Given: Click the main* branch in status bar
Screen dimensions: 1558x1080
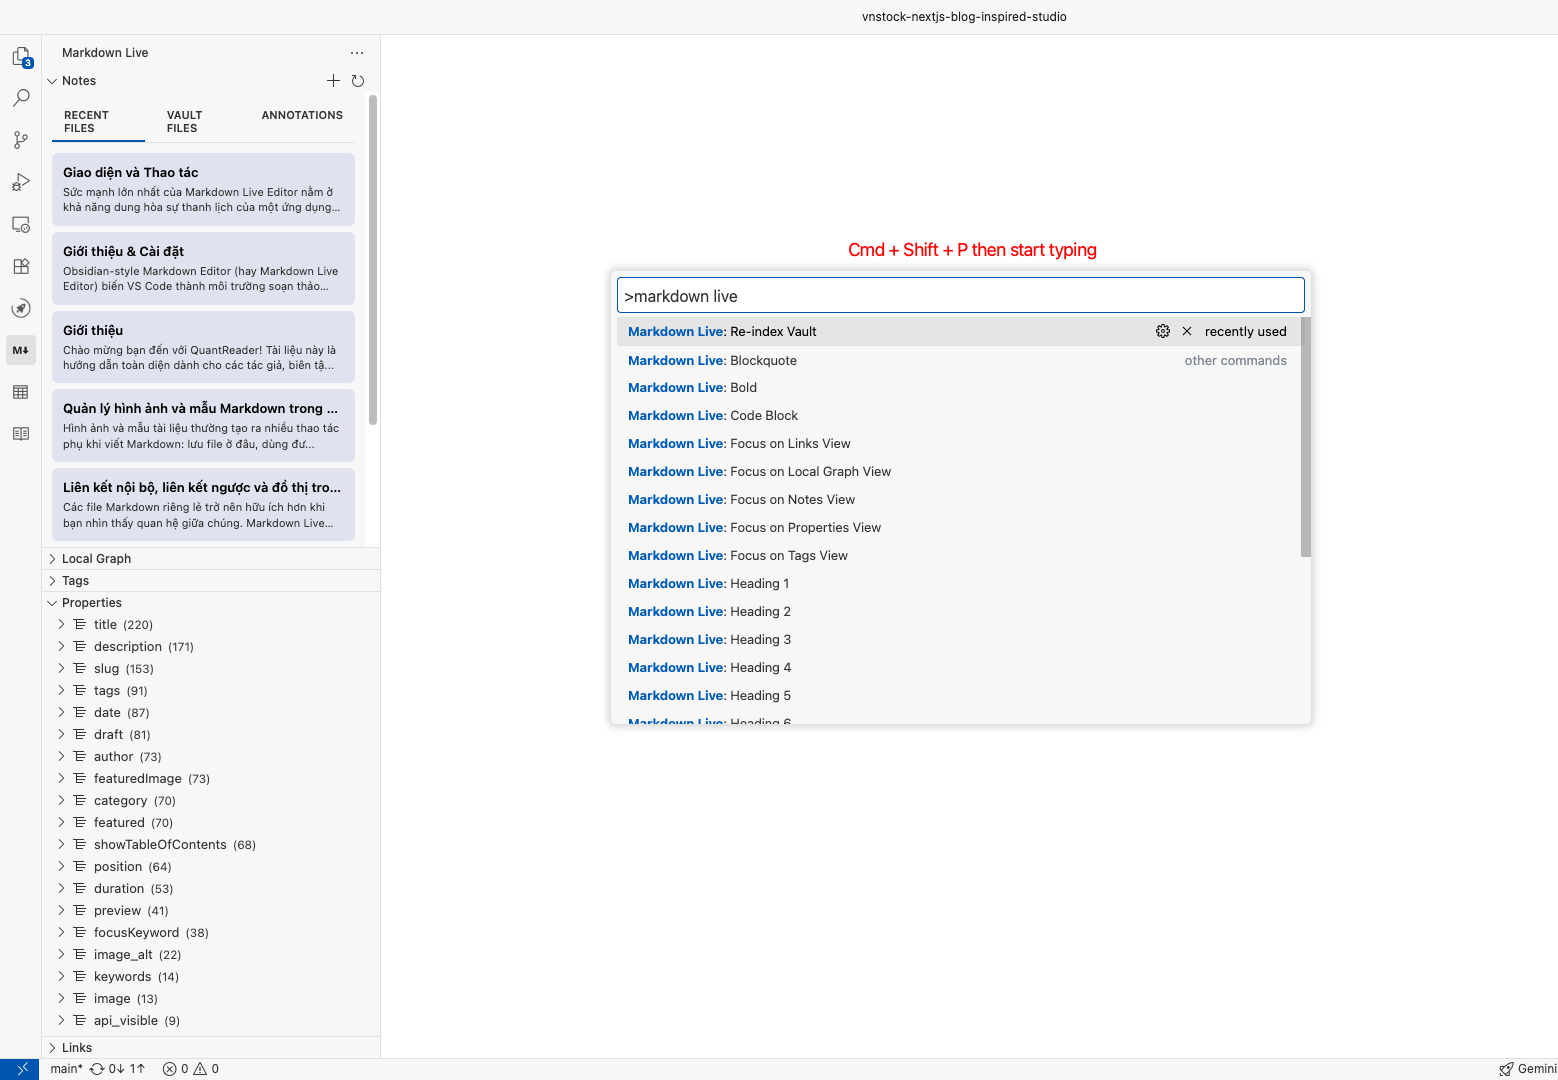Looking at the screenshot, I should click(67, 1069).
